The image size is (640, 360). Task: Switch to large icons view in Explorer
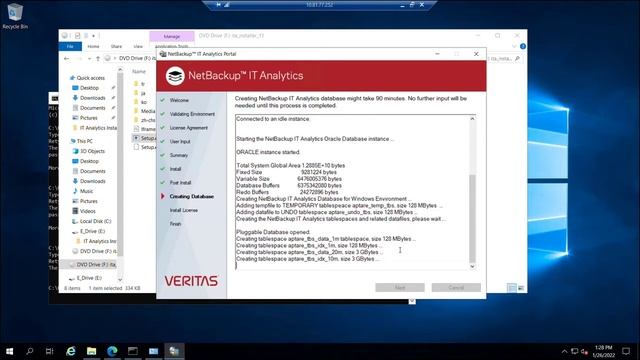[x=521, y=288]
